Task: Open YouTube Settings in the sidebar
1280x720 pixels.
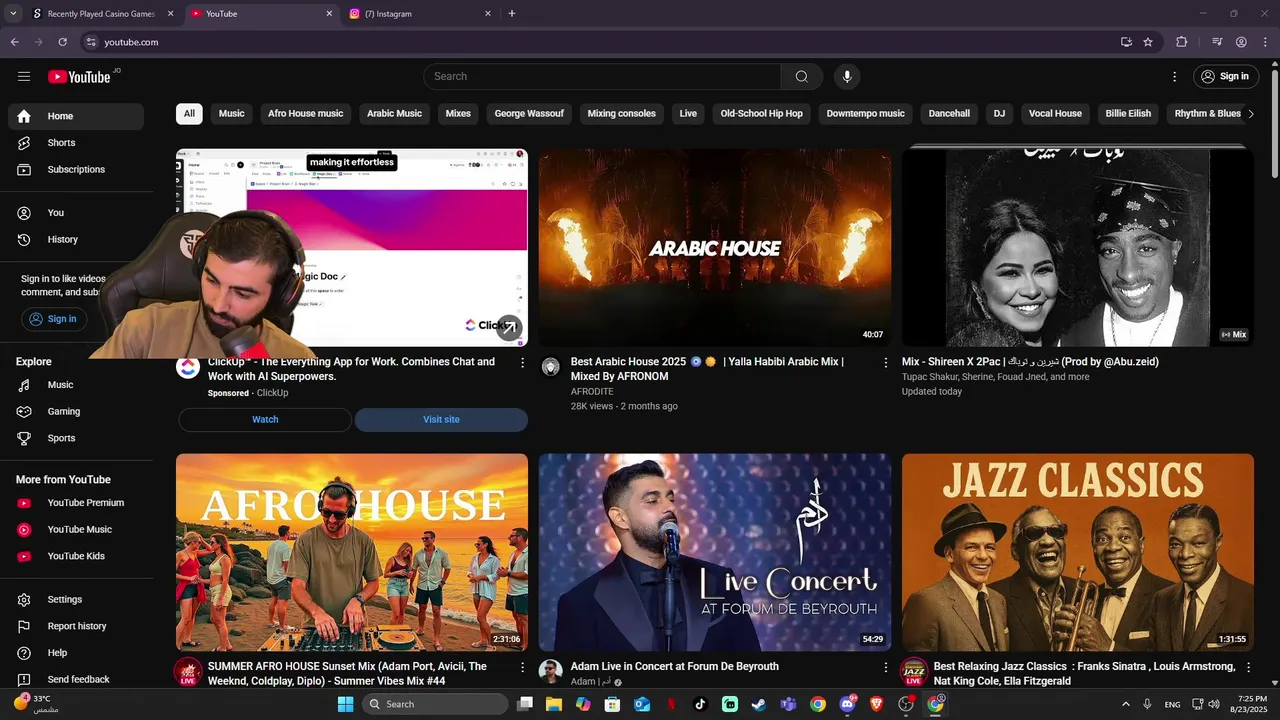Action: point(76,599)
